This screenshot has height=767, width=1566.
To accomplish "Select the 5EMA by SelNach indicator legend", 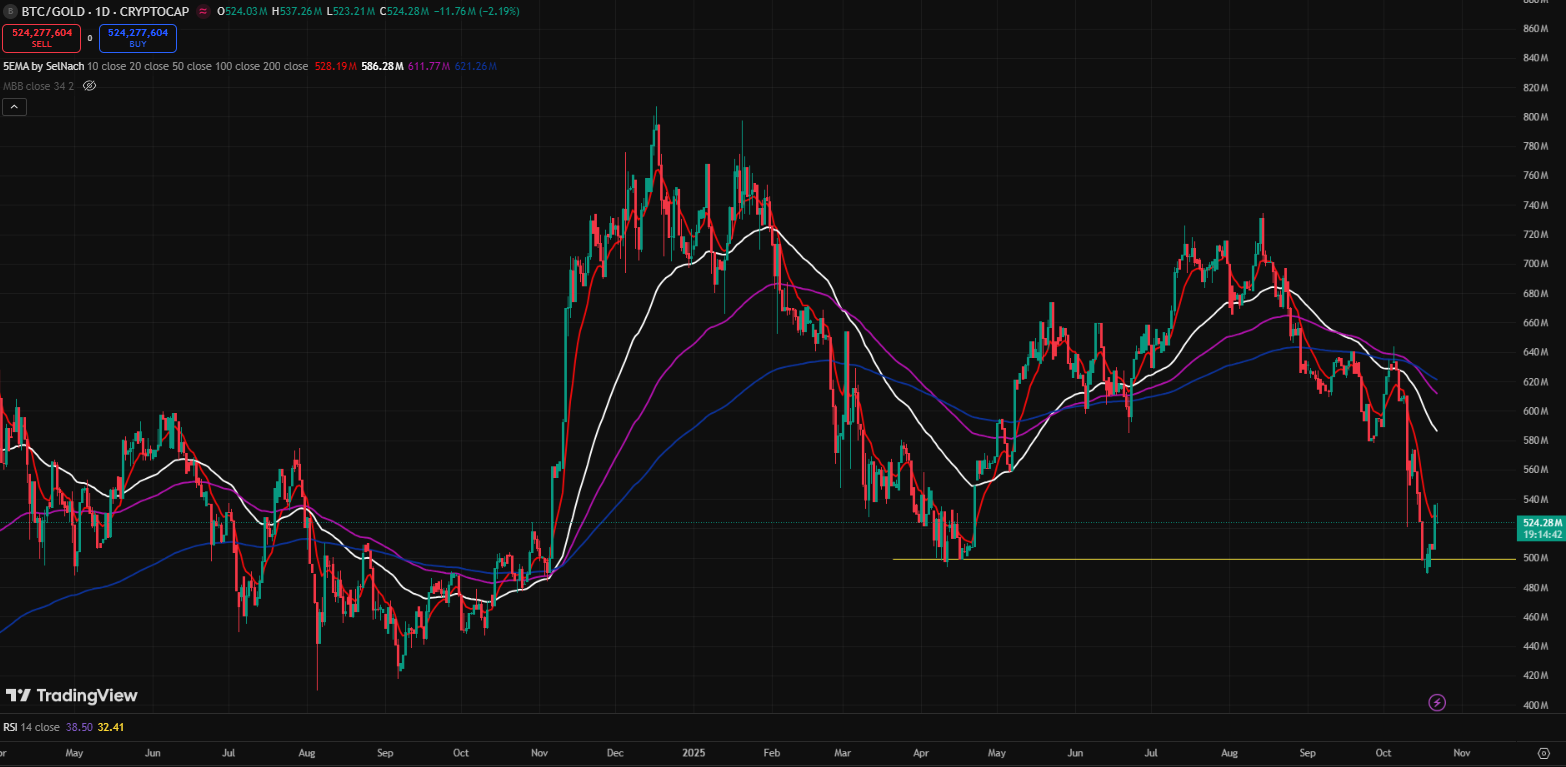I will pyautogui.click(x=43, y=66).
